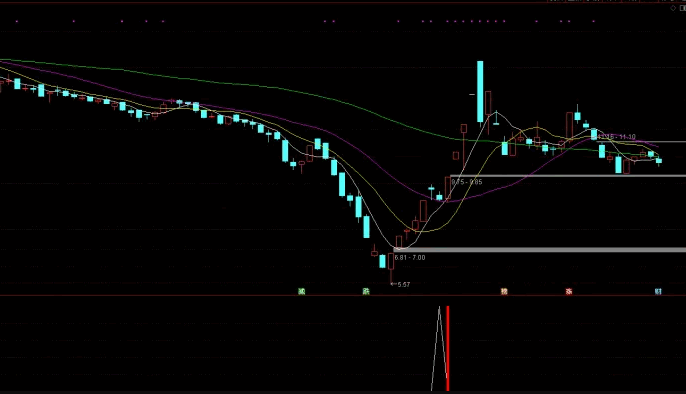This screenshot has height=394, width=686.
Task: Click the blue 财 event marker
Action: tap(658, 291)
